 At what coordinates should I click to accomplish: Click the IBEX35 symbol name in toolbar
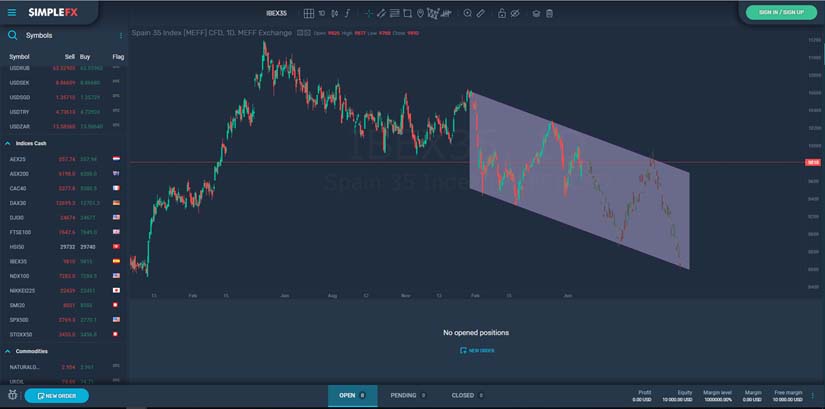coord(277,14)
